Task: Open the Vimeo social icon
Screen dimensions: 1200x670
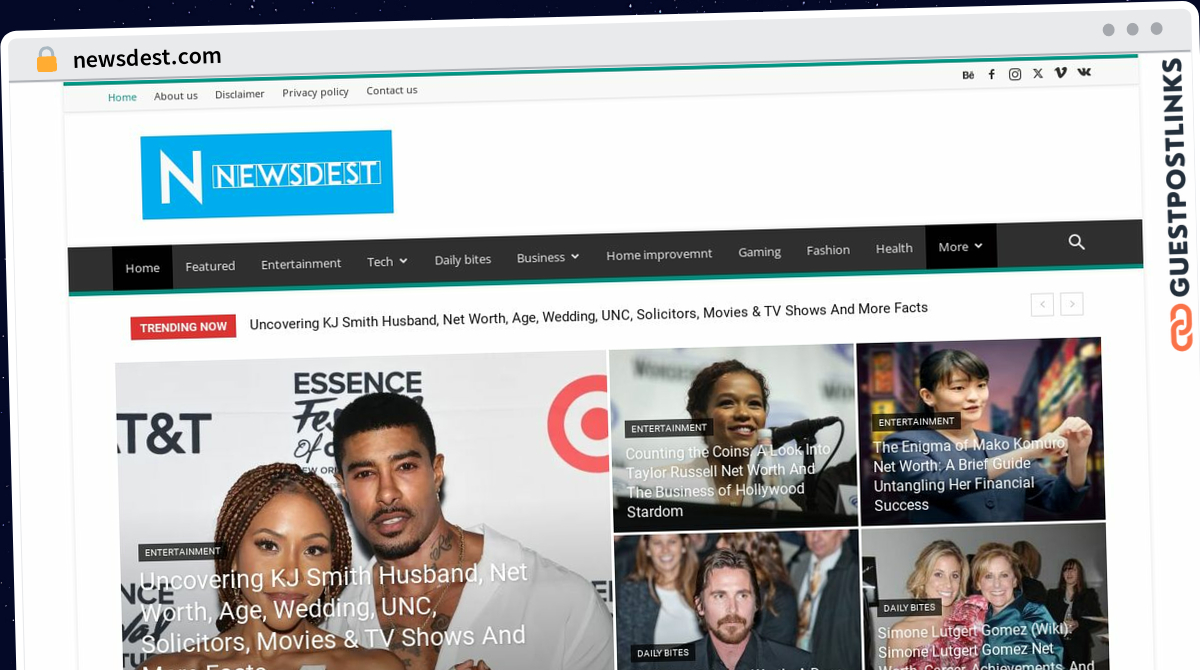Action: 1061,73
